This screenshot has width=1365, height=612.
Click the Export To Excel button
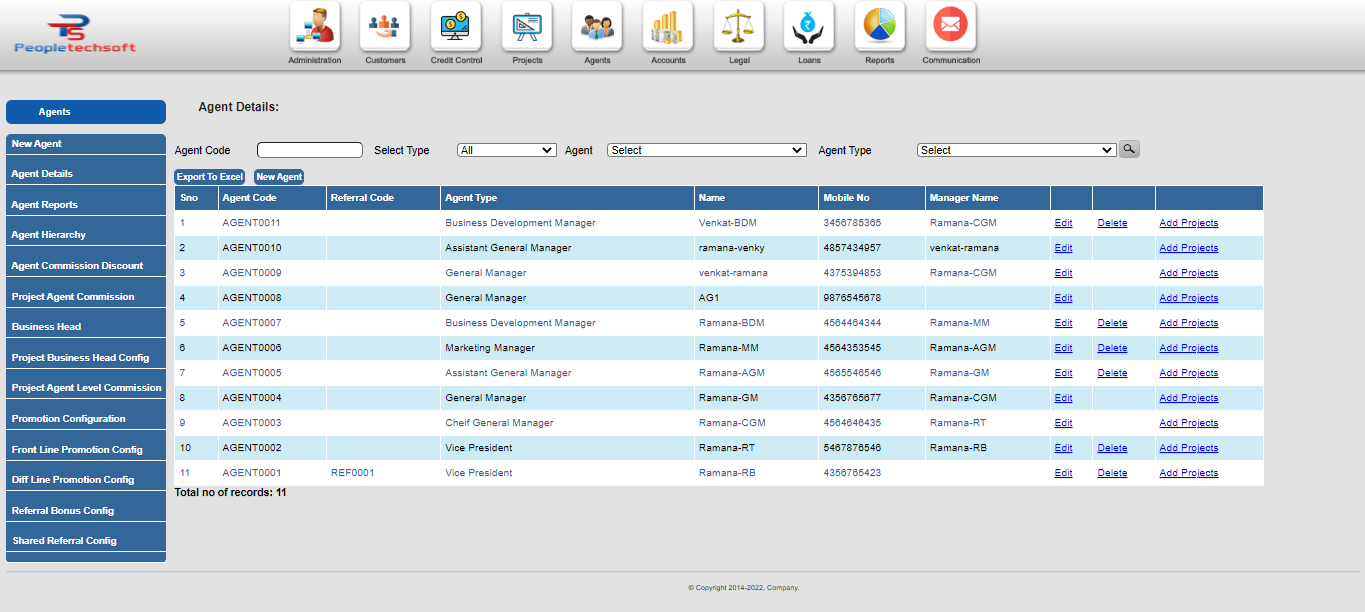point(209,176)
